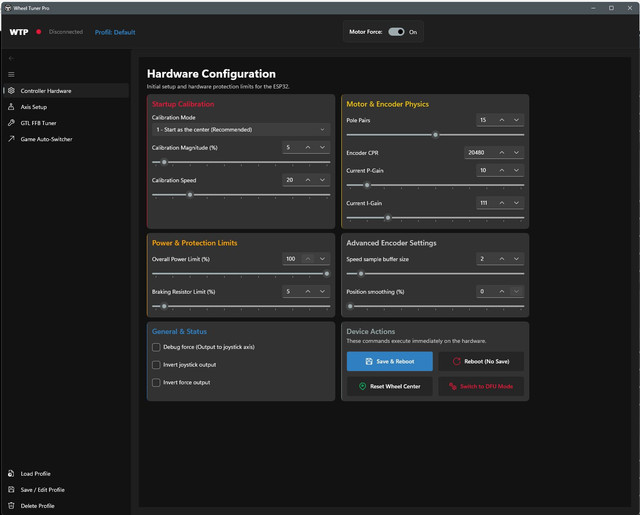Click Switch to DFU Mode button
640x515 pixels.
(481, 386)
